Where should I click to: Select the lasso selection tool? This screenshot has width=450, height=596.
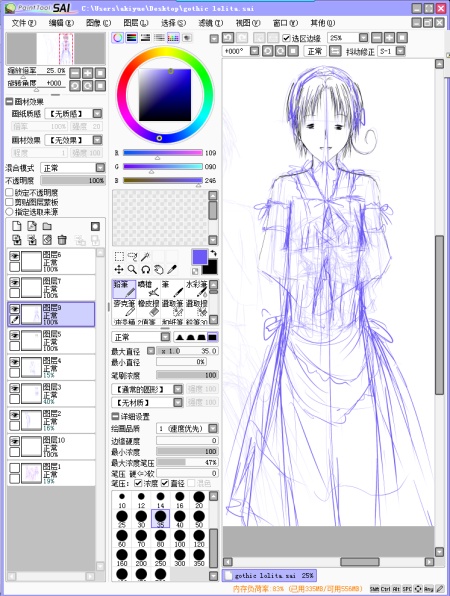click(x=132, y=257)
